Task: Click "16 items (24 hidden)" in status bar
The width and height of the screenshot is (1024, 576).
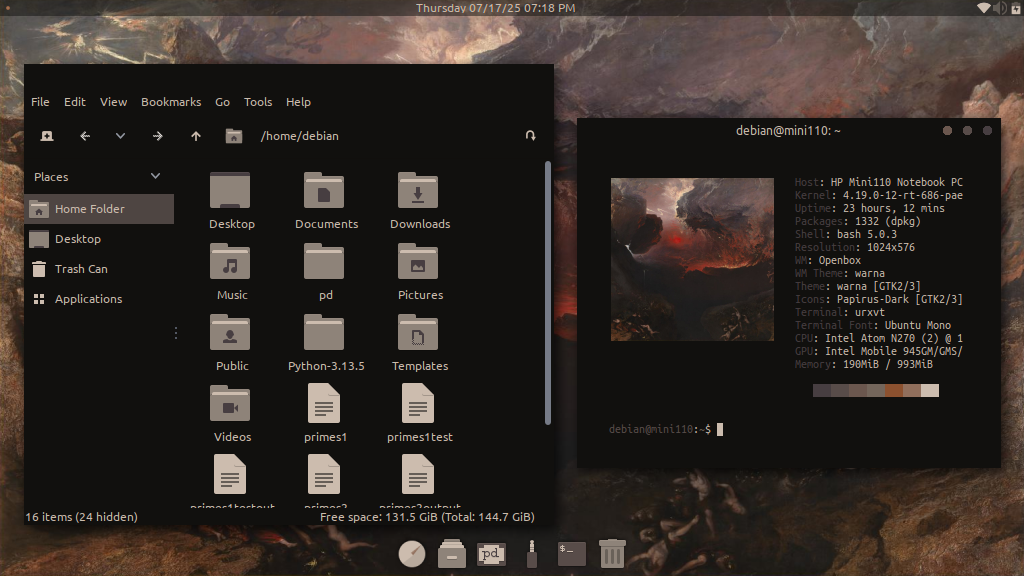Action: coord(82,517)
